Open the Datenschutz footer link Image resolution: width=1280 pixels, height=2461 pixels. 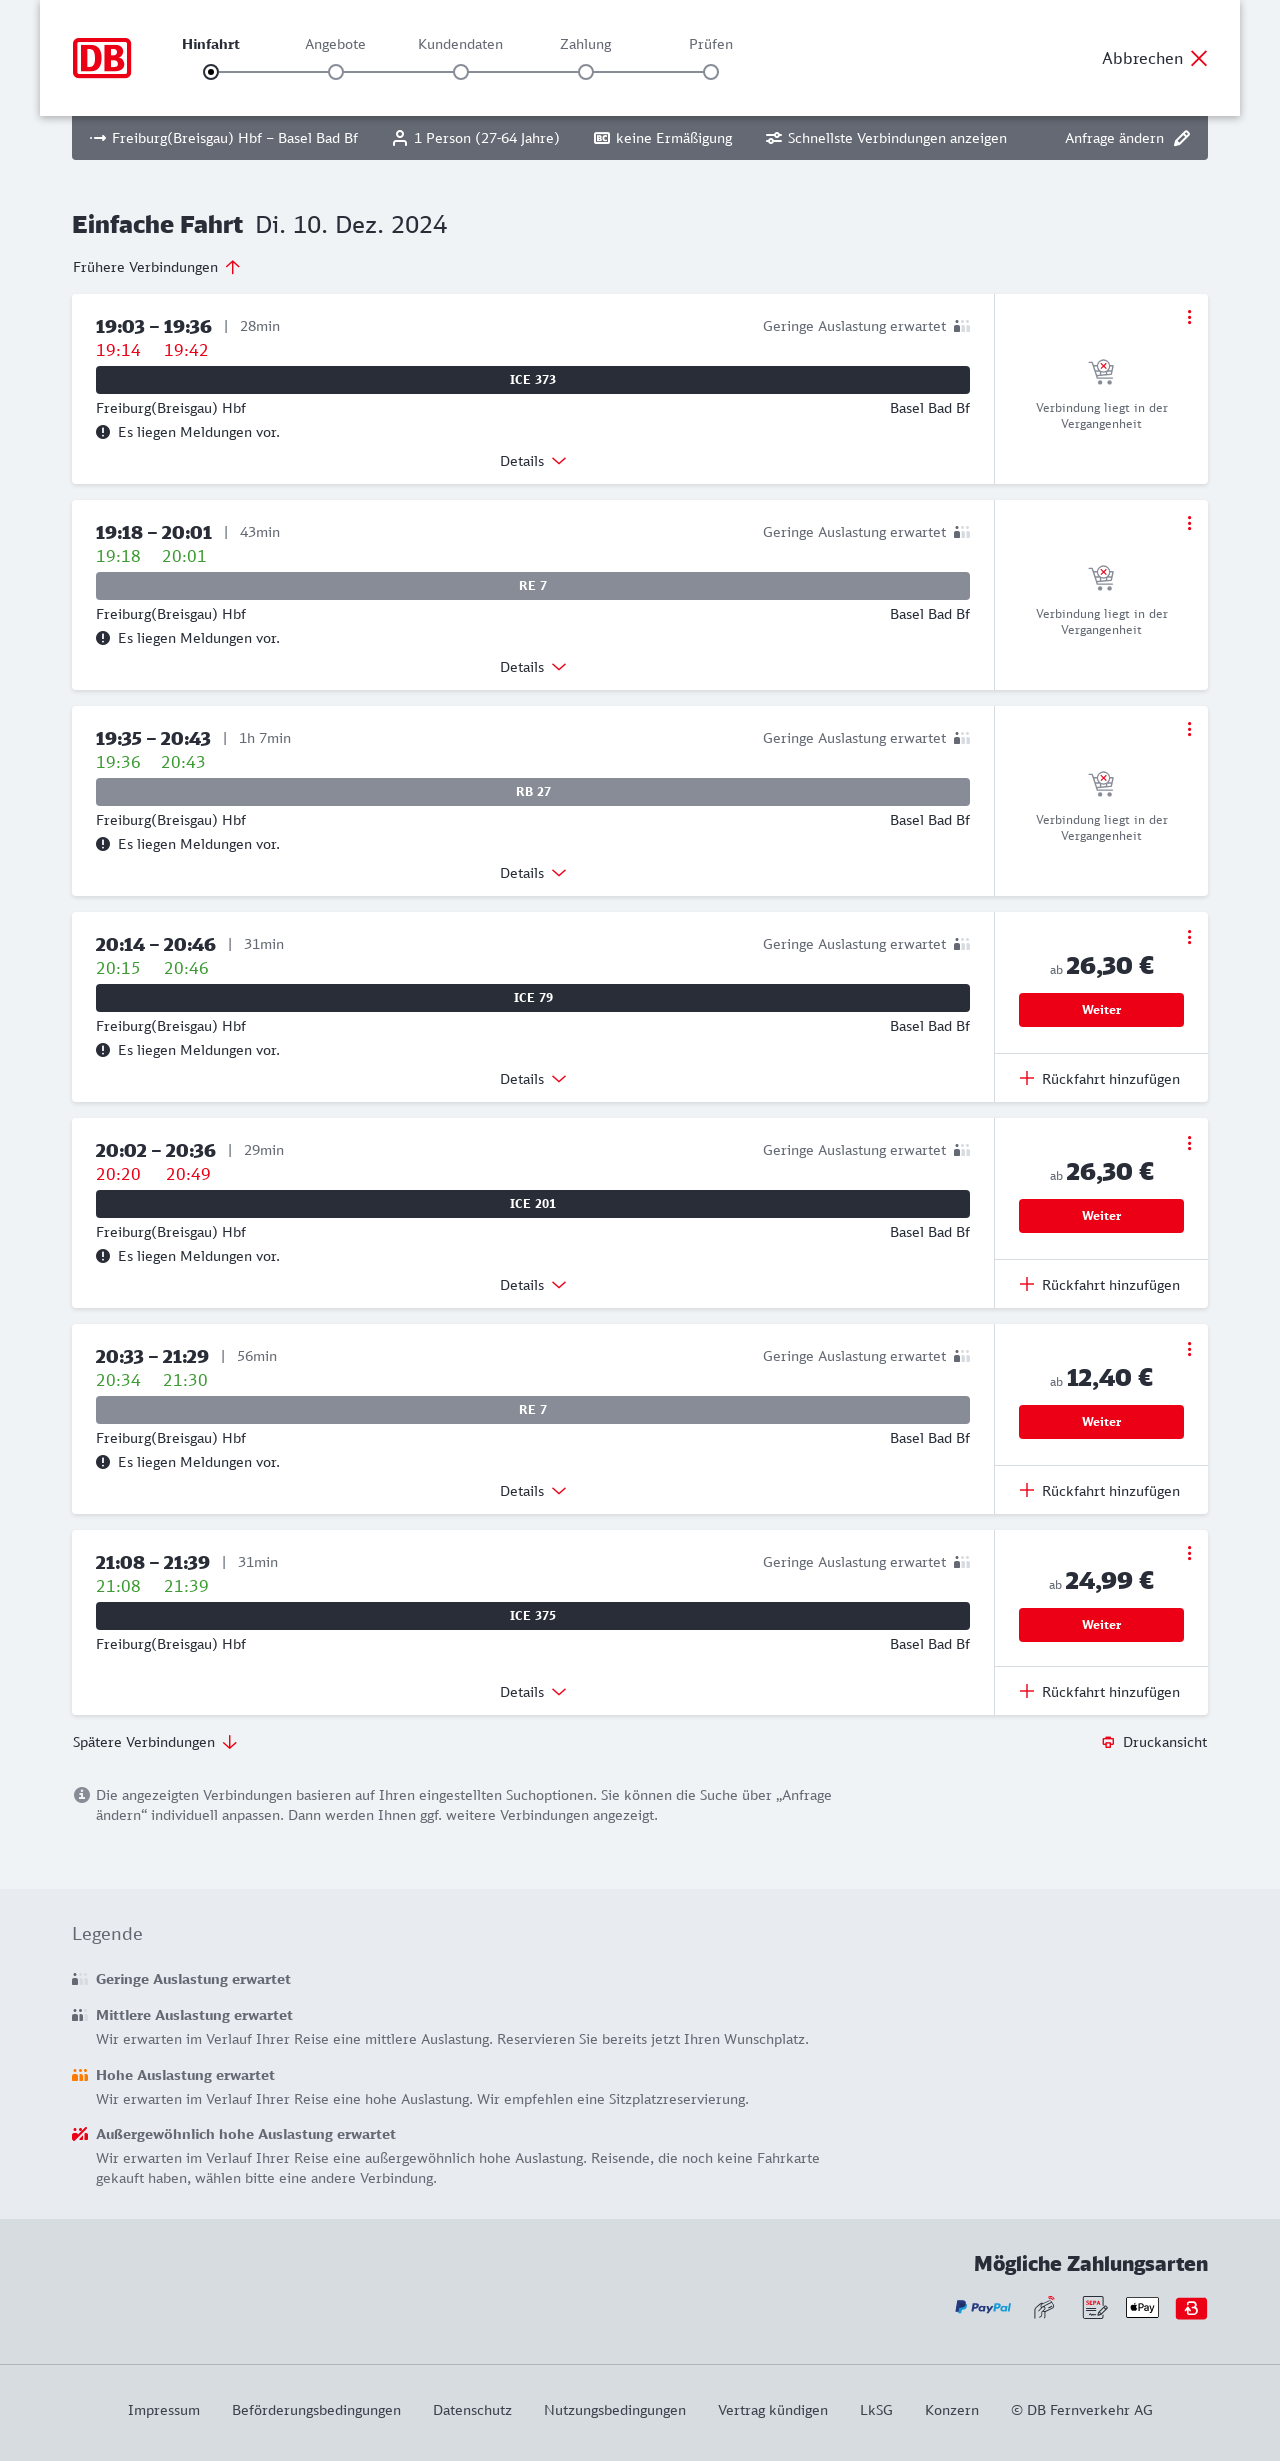[472, 2410]
